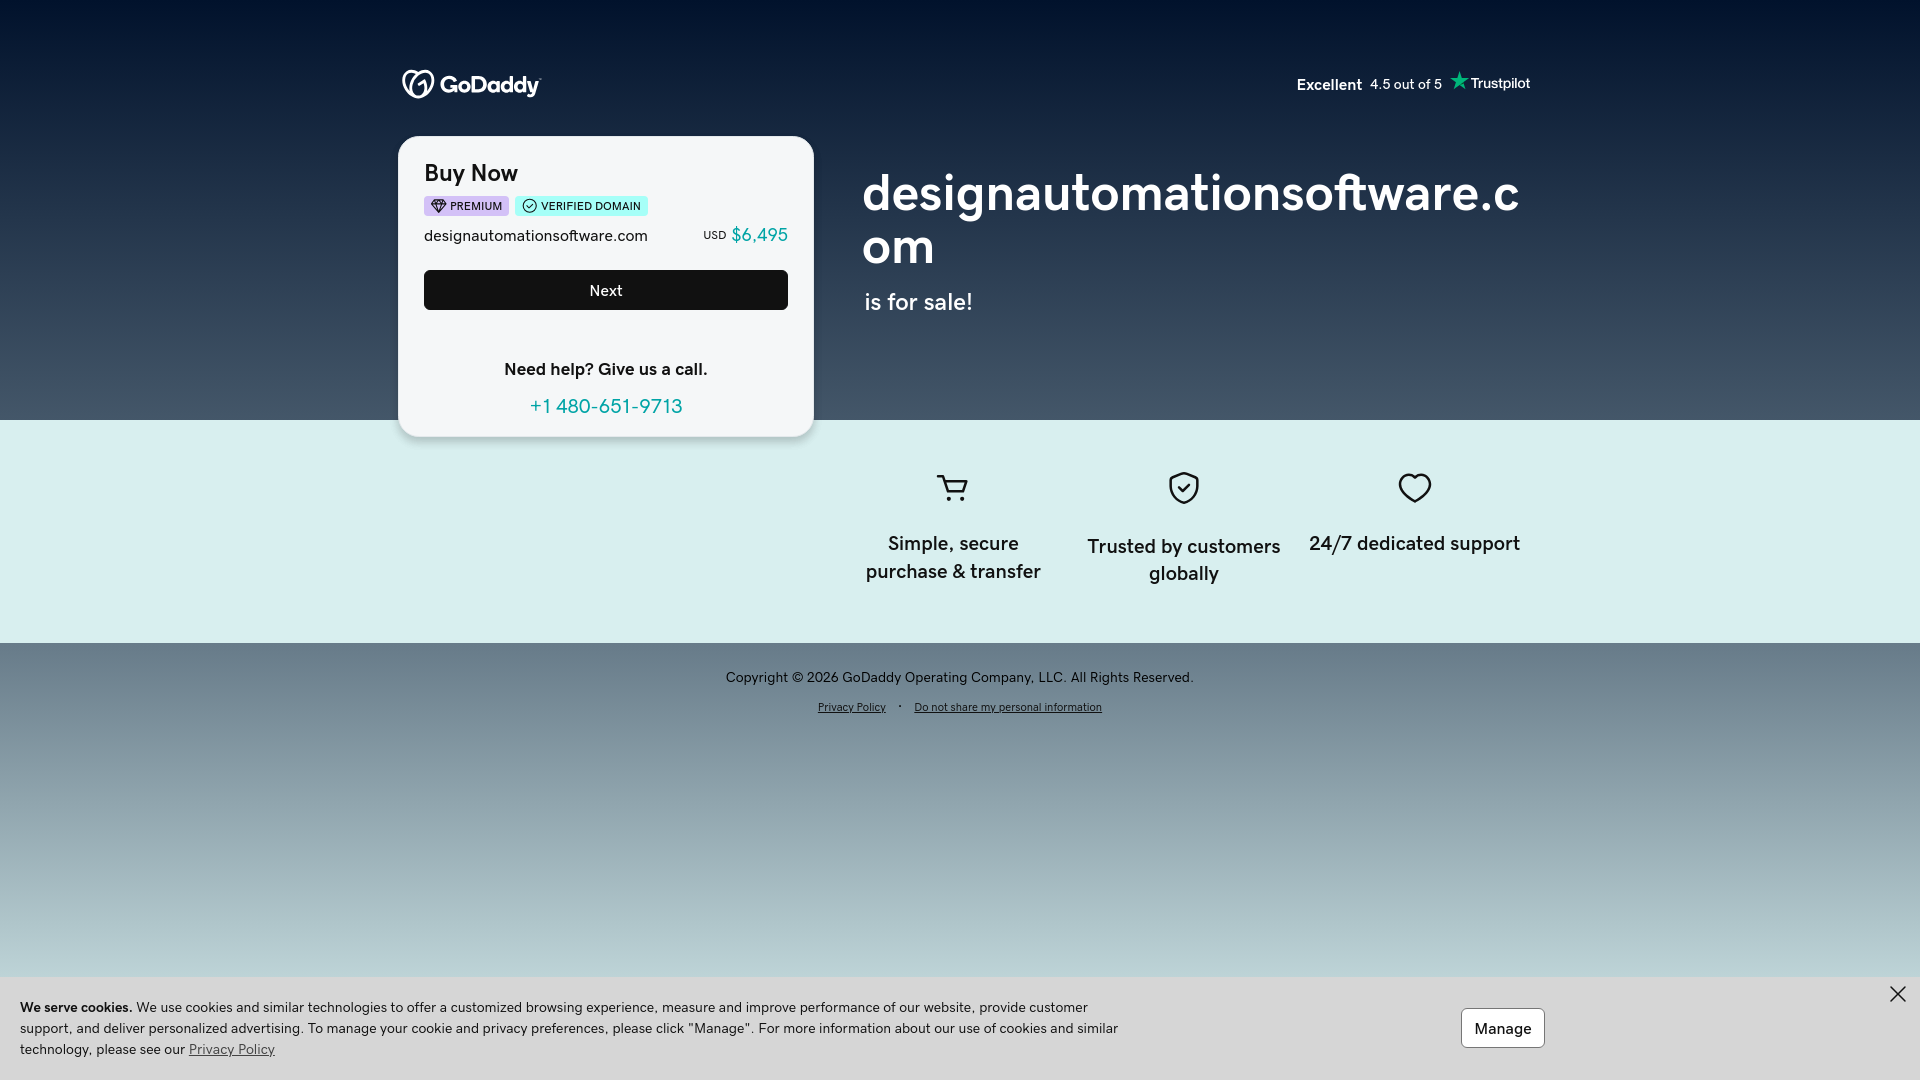The width and height of the screenshot is (1920, 1080).
Task: Click the 'Excellent' rating label
Action: tap(1329, 85)
